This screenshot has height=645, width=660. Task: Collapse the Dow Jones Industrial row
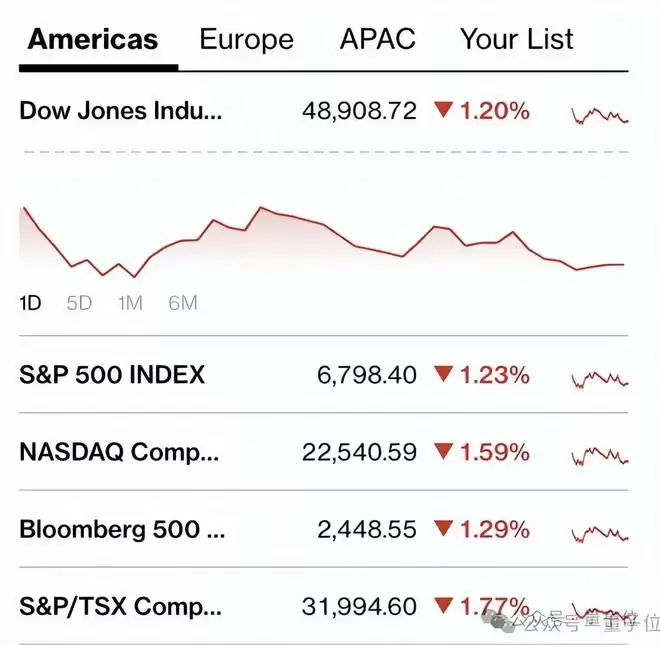coord(120,111)
